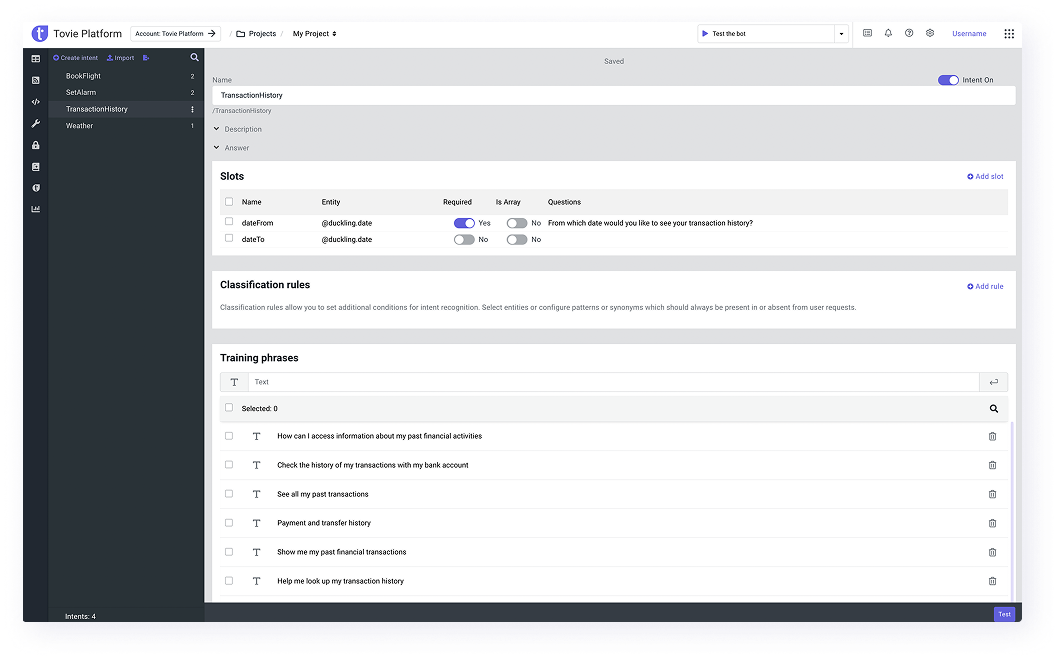Open the My Project dropdown

[314, 34]
